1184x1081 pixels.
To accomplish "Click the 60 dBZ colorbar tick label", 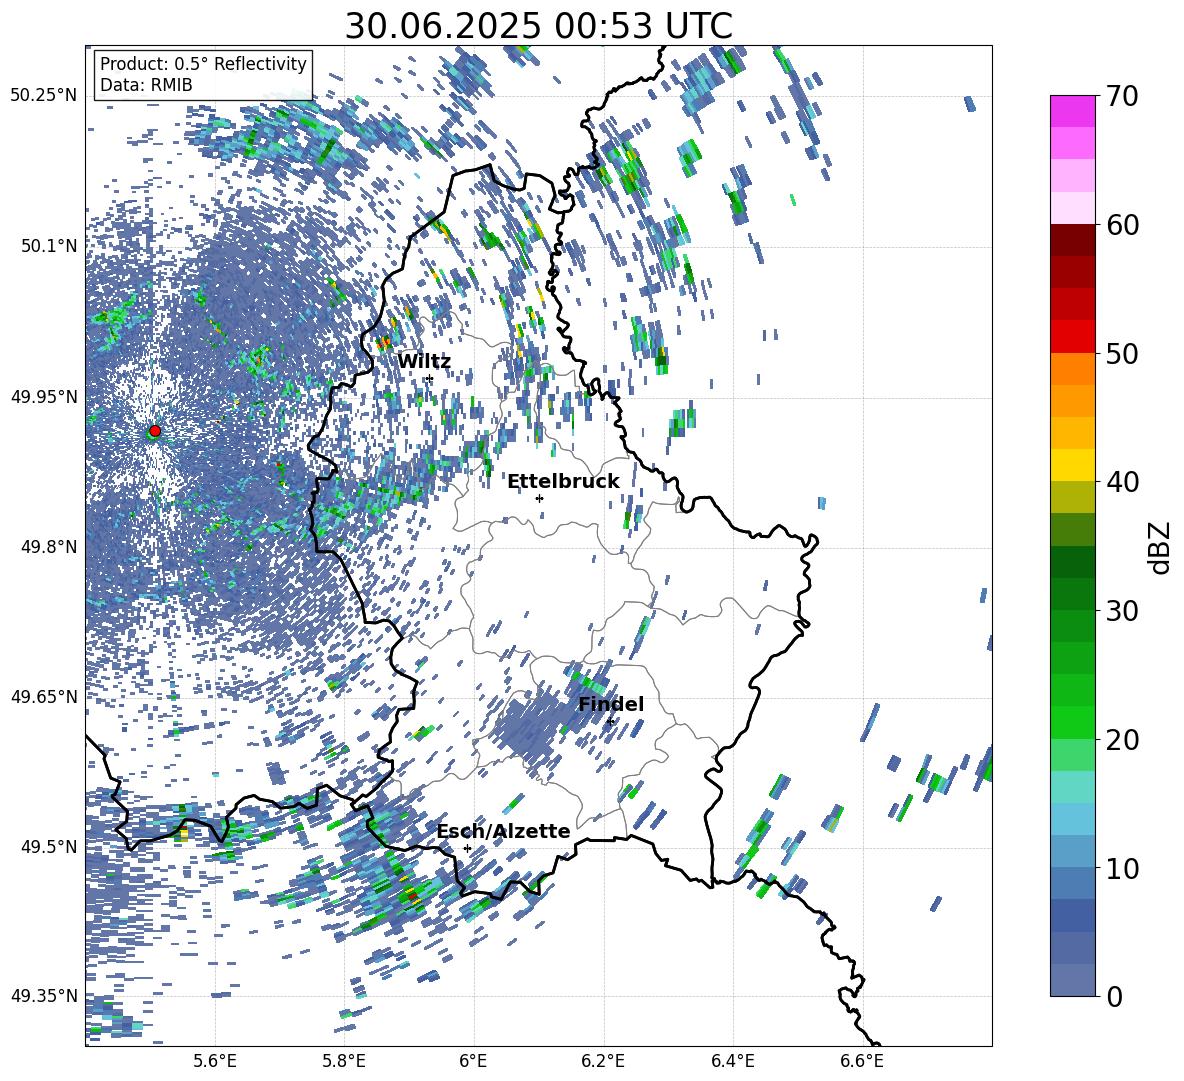I will coord(1122,225).
